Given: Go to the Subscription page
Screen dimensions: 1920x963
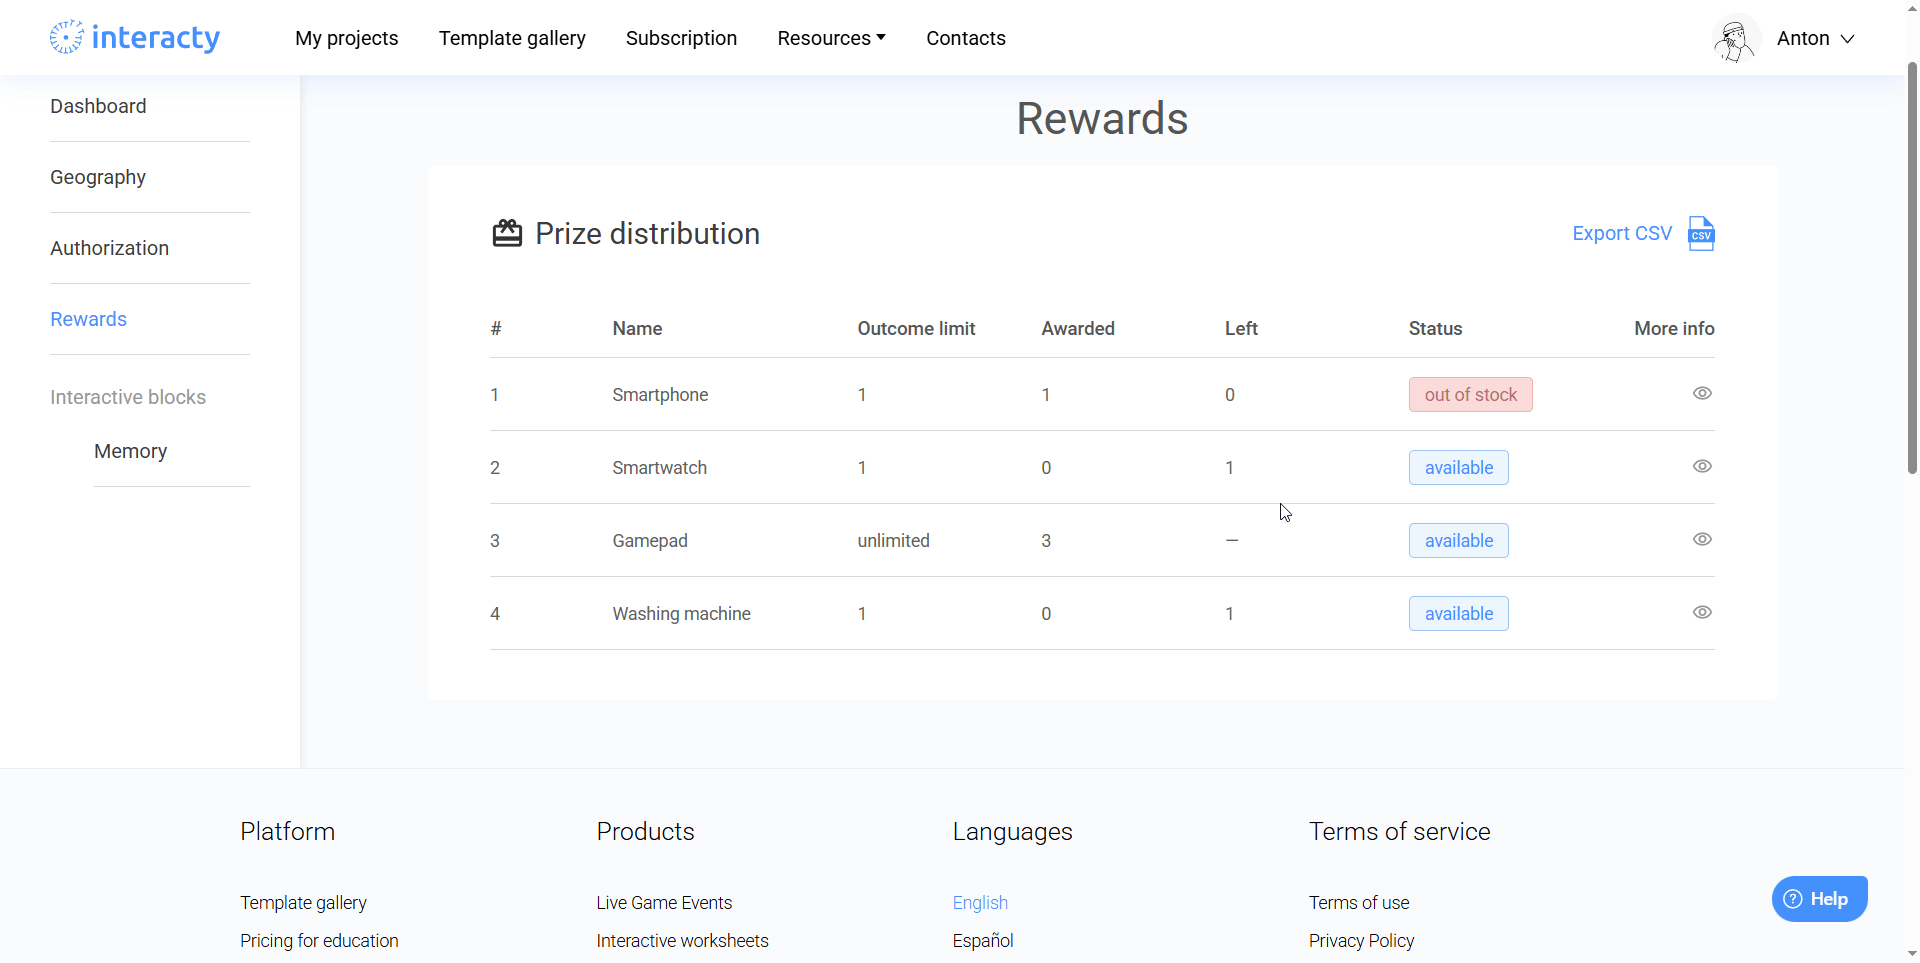Looking at the screenshot, I should point(681,38).
